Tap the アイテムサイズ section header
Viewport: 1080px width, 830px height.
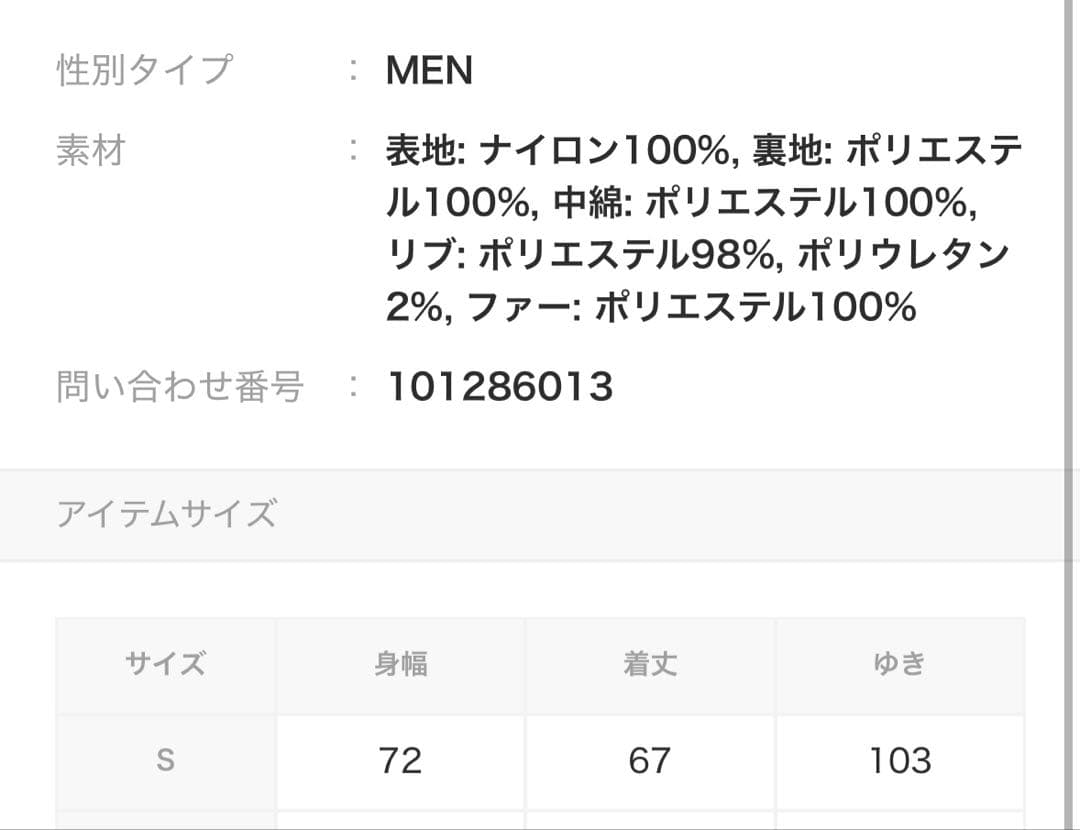point(166,514)
